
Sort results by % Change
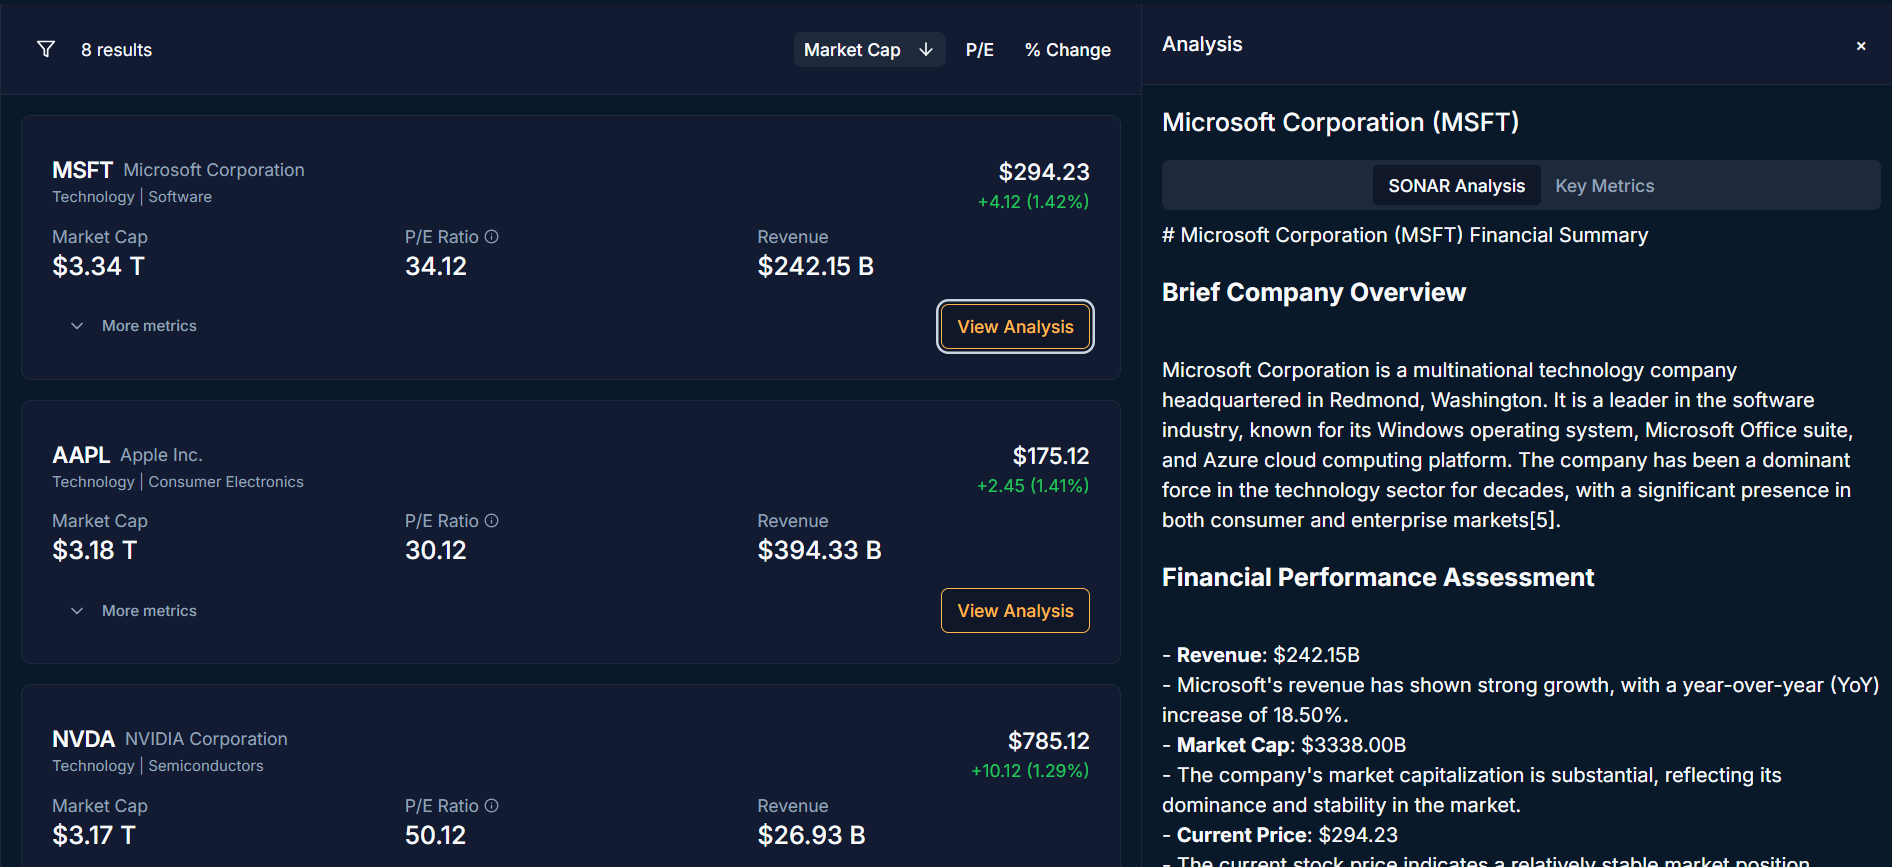1067,50
